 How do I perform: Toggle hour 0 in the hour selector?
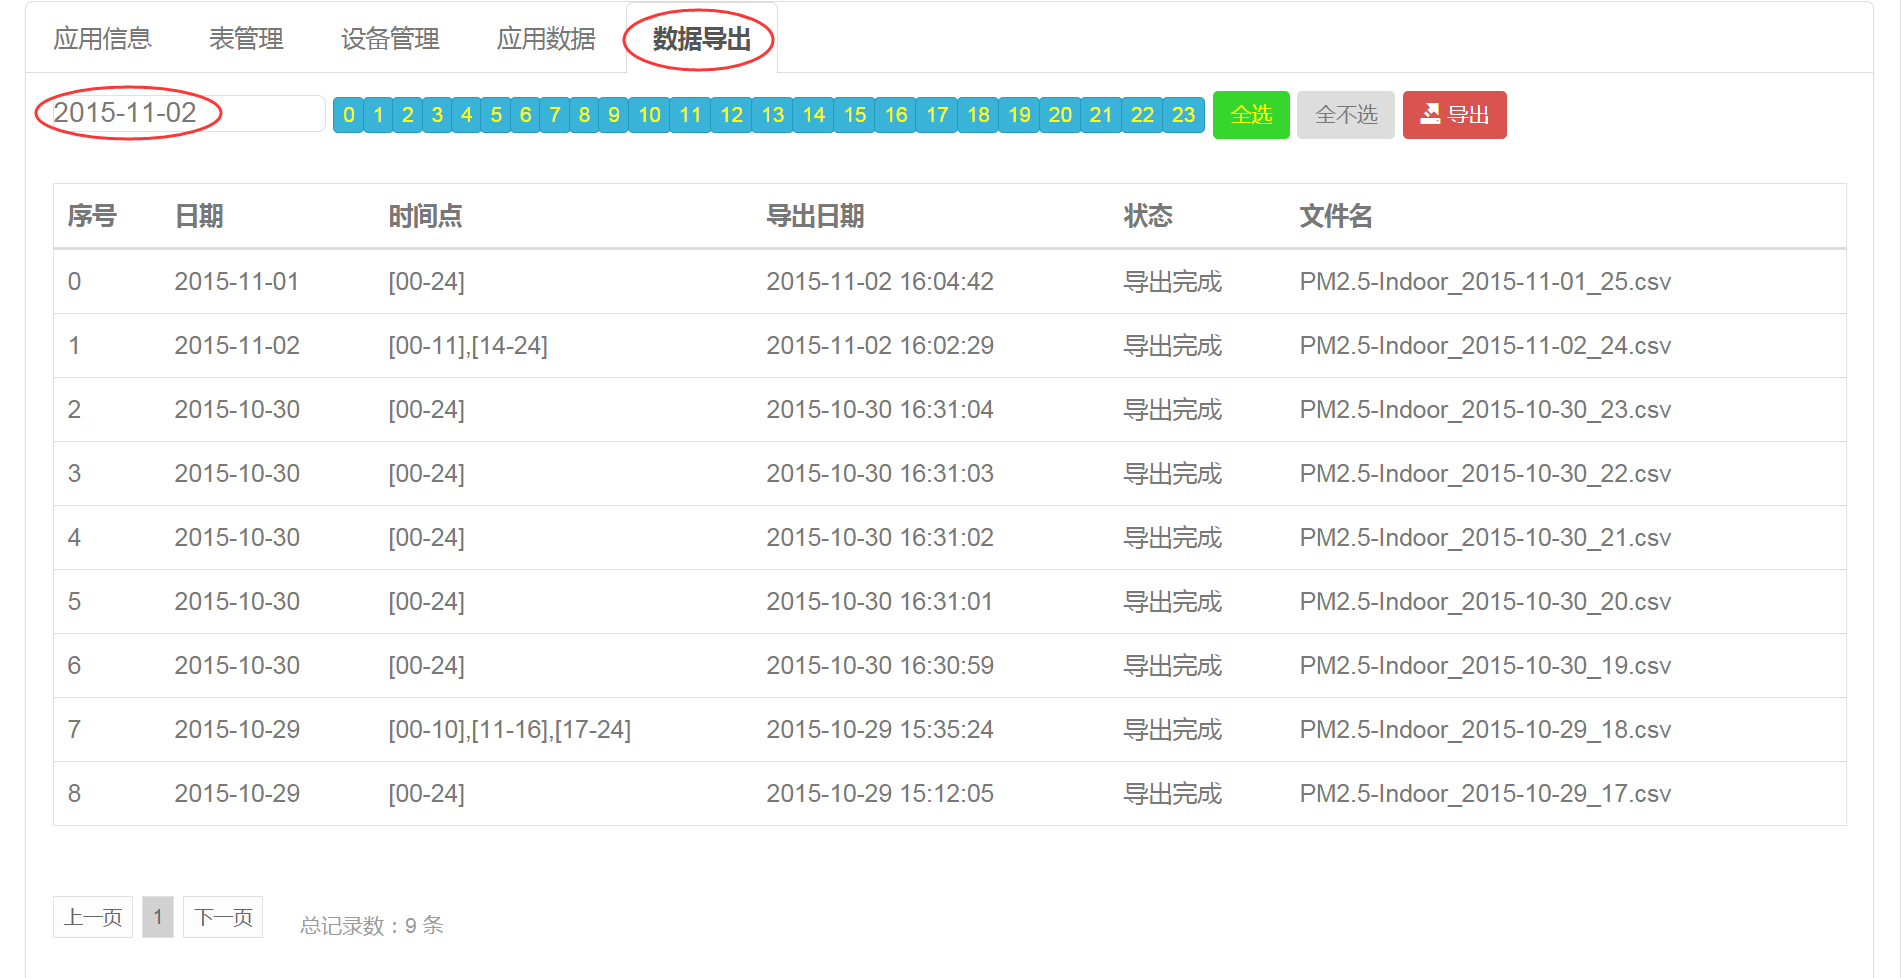[x=348, y=115]
